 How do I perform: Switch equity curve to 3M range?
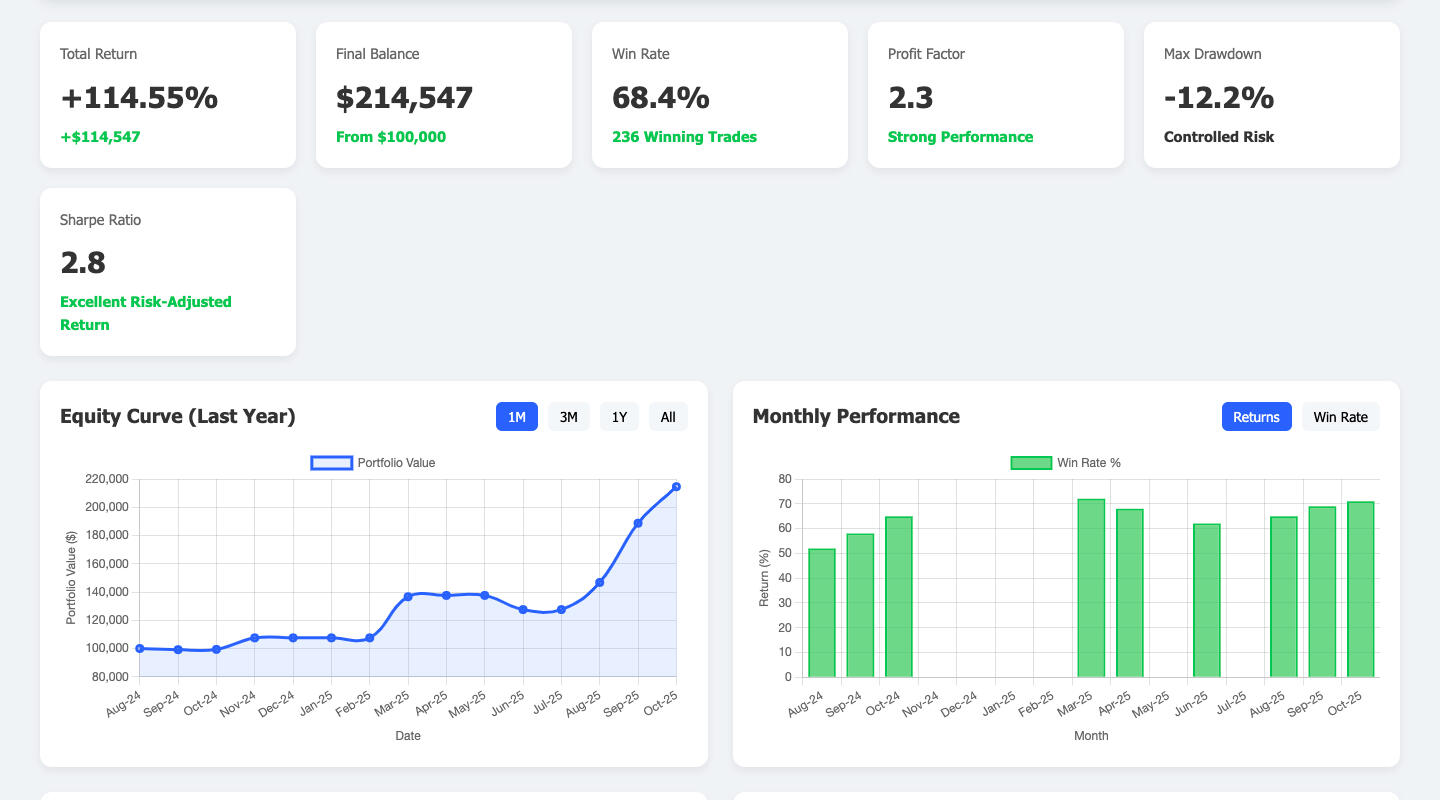pos(568,417)
